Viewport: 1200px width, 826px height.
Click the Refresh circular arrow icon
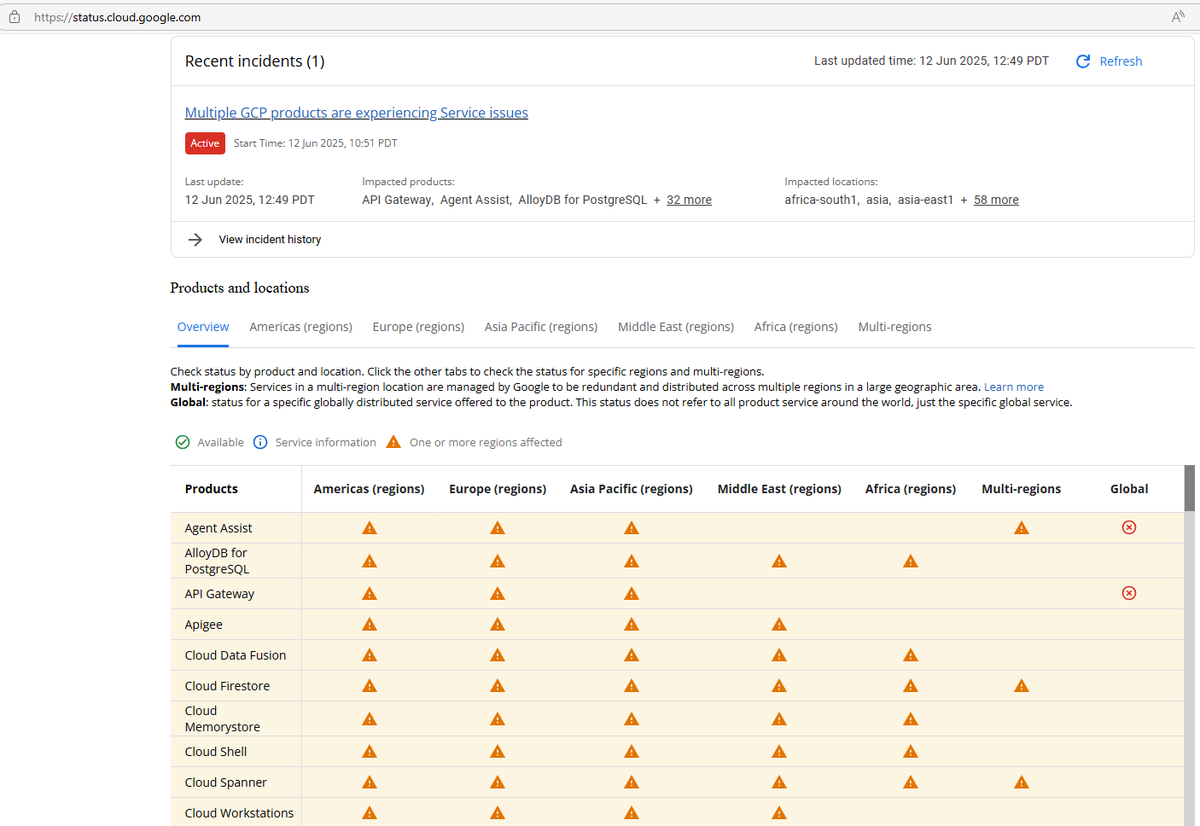click(x=1083, y=61)
